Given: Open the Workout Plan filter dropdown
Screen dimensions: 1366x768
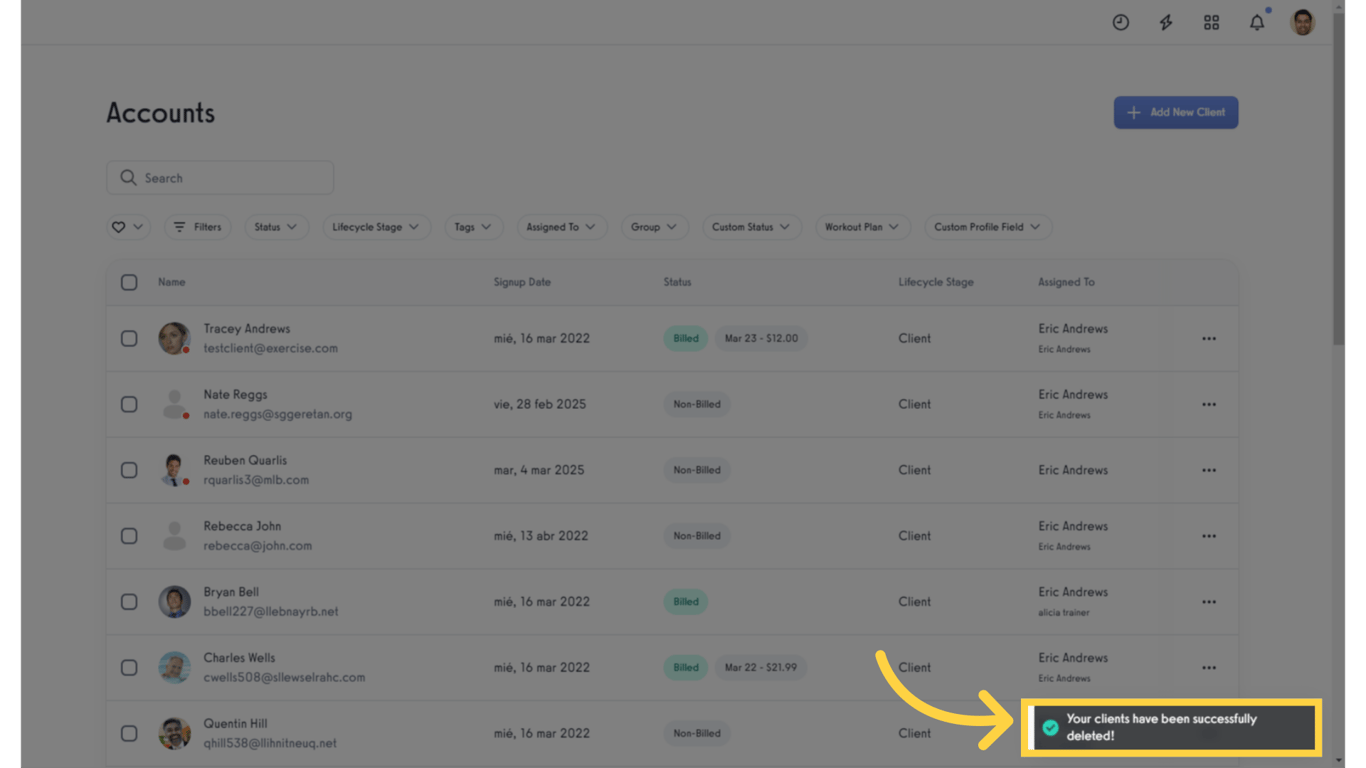Looking at the screenshot, I should 861,227.
